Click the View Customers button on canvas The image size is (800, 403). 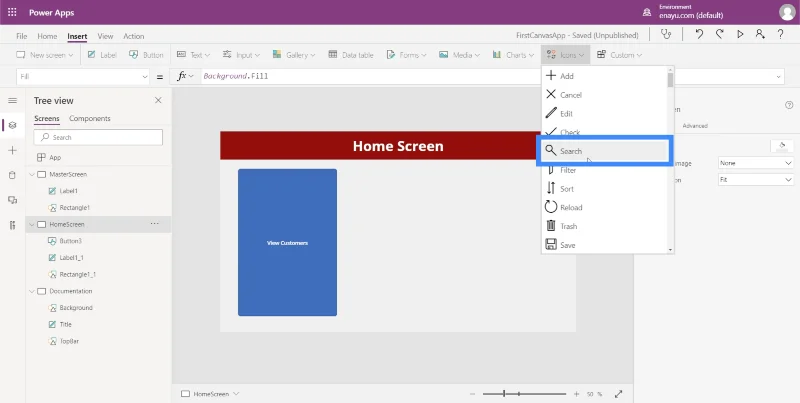coord(287,243)
